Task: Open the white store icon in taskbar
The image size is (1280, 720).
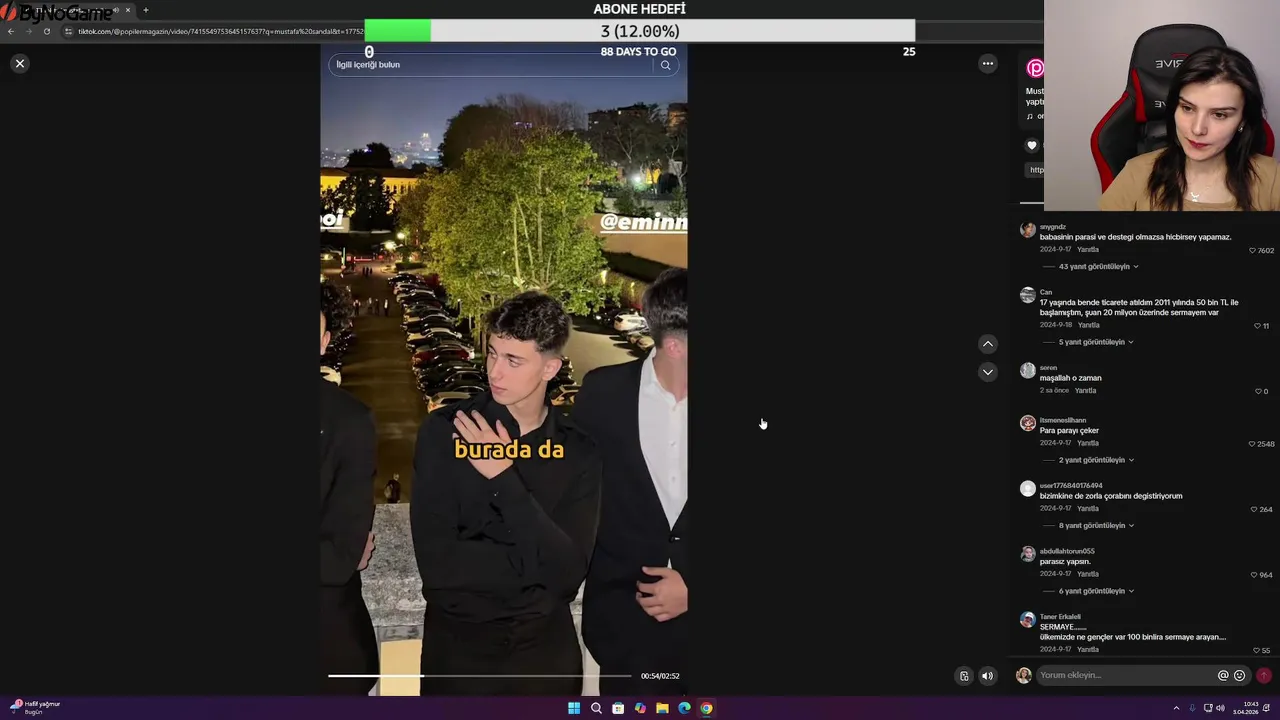Action: click(x=618, y=708)
